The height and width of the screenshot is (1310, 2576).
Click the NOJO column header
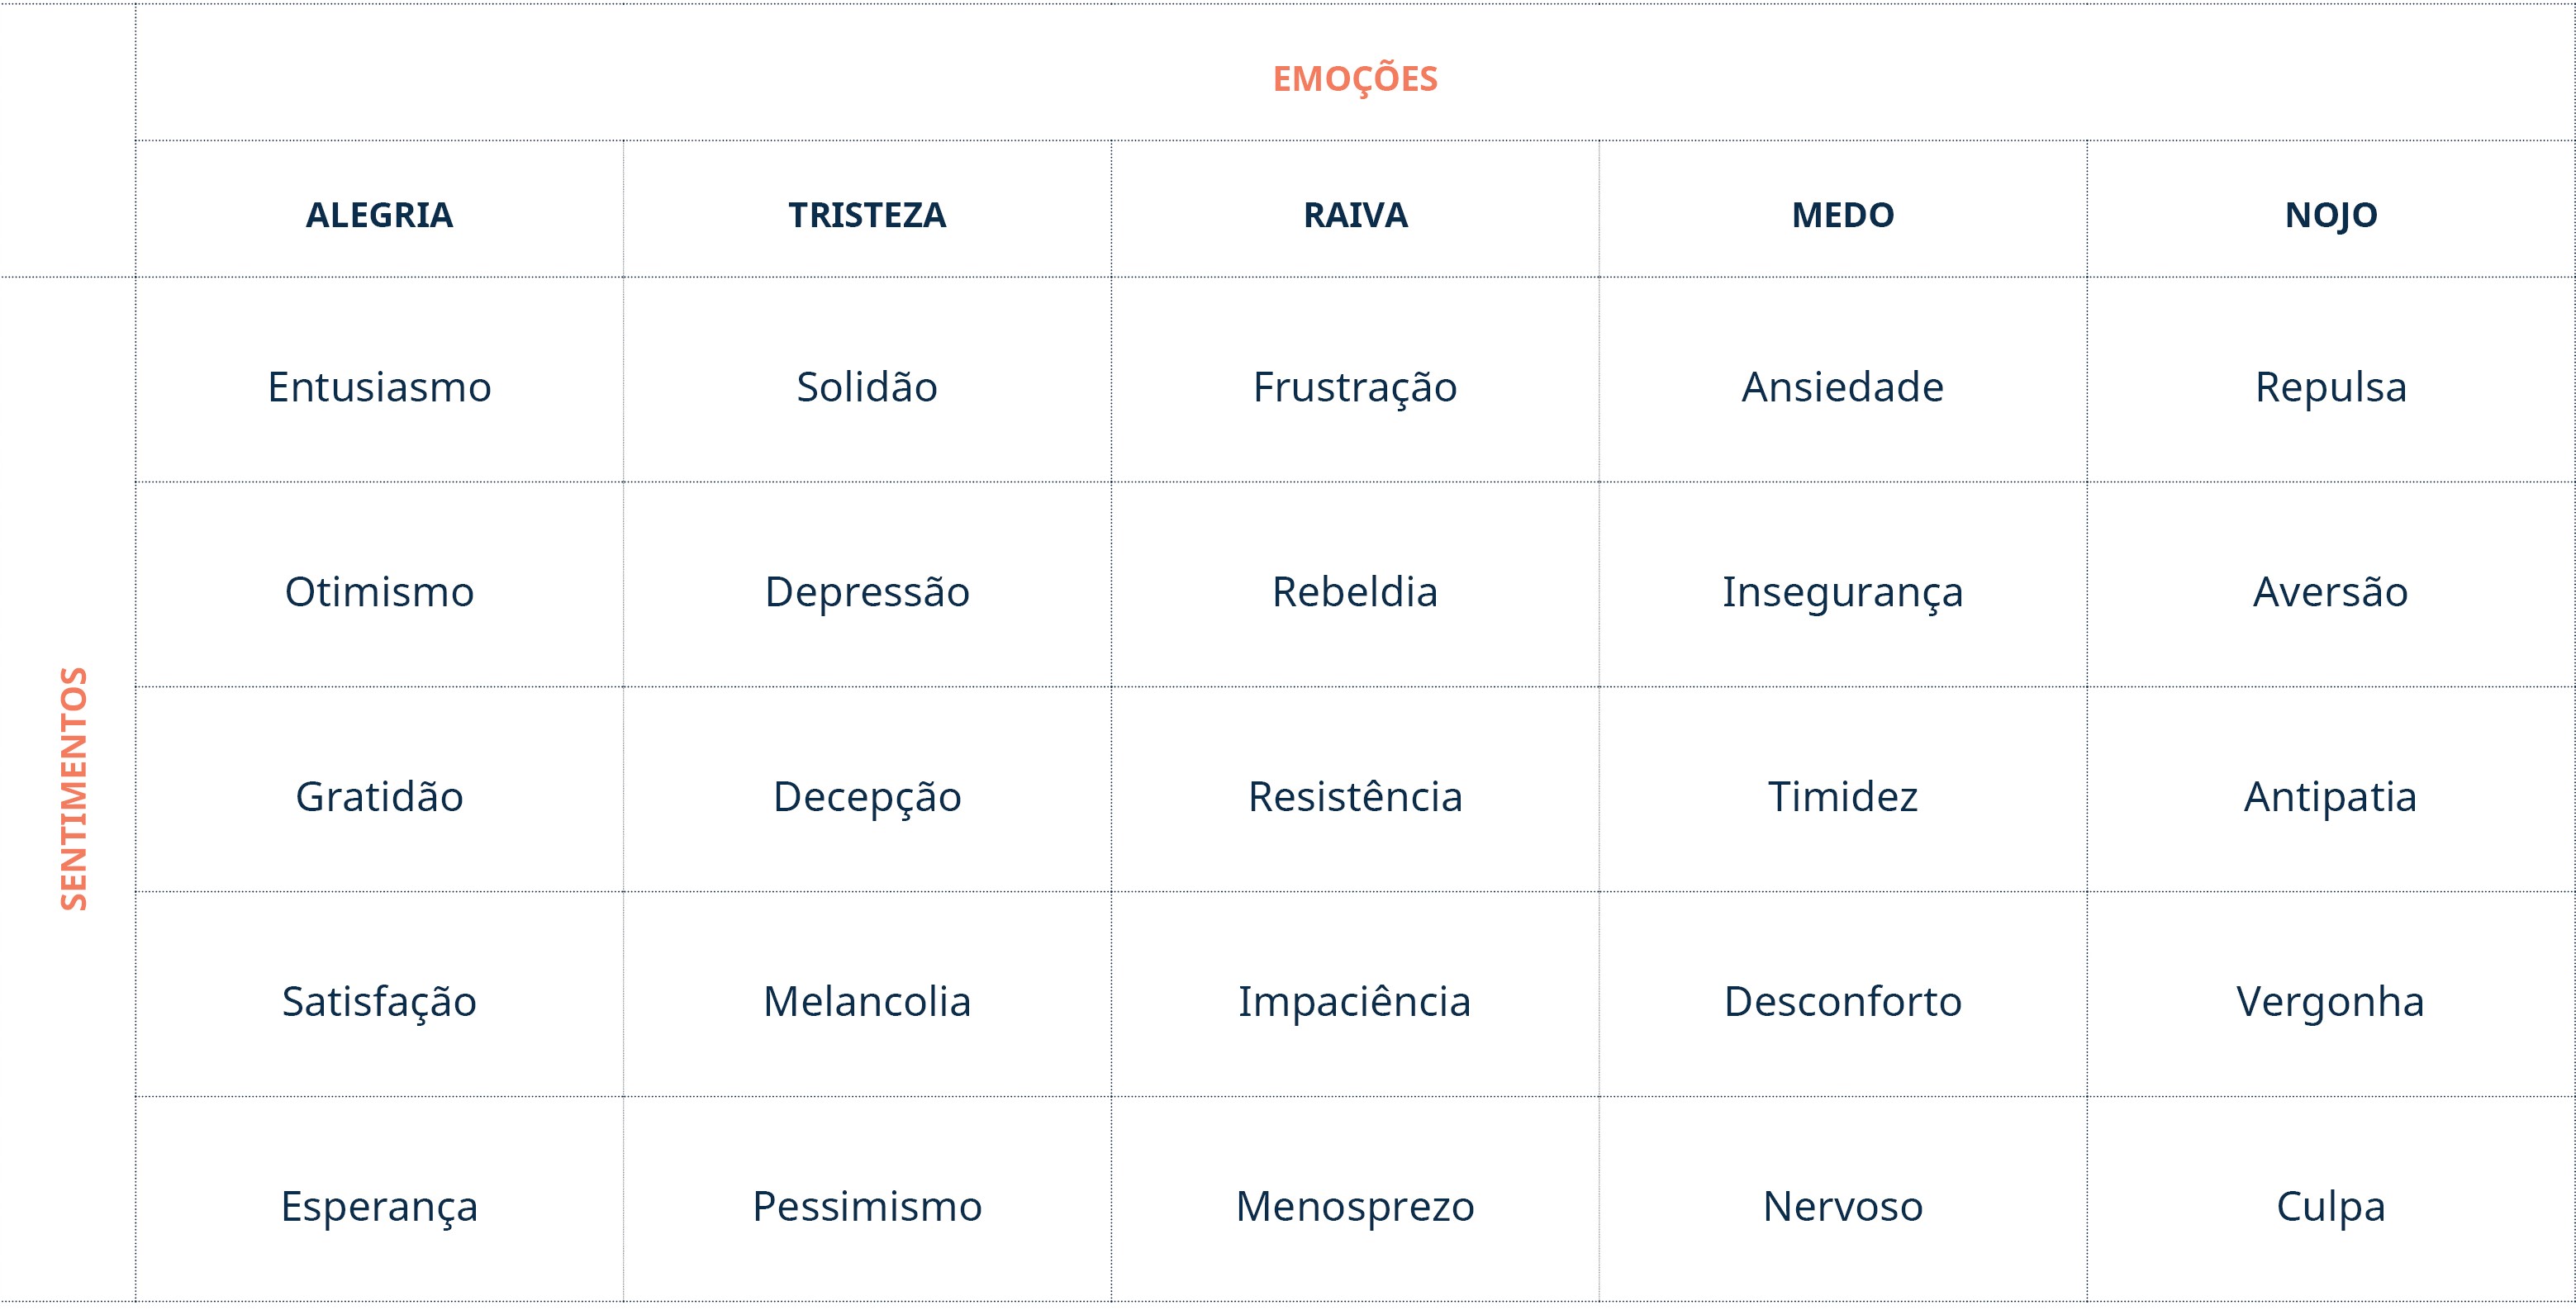(x=2331, y=215)
